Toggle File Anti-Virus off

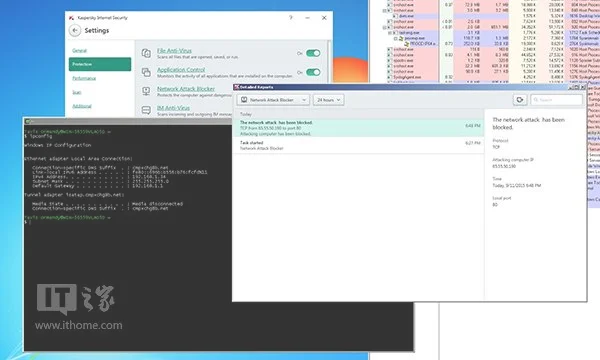tap(313, 53)
